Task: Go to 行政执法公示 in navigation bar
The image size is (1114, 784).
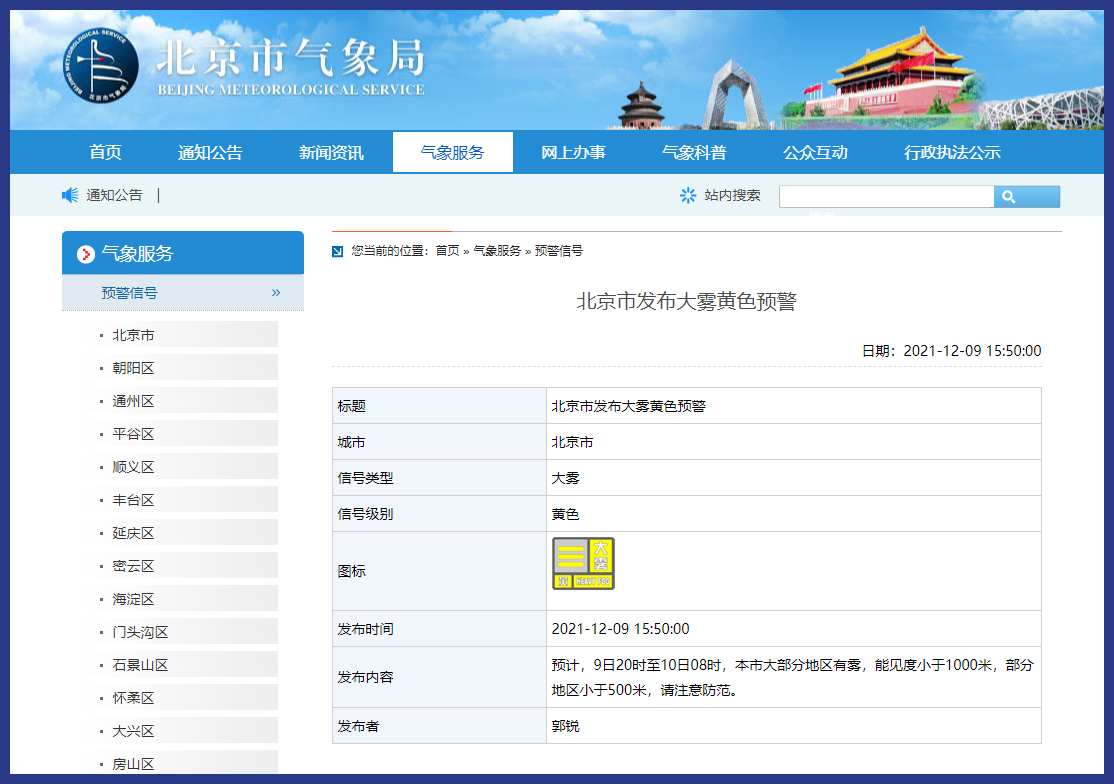Action: tap(952, 153)
